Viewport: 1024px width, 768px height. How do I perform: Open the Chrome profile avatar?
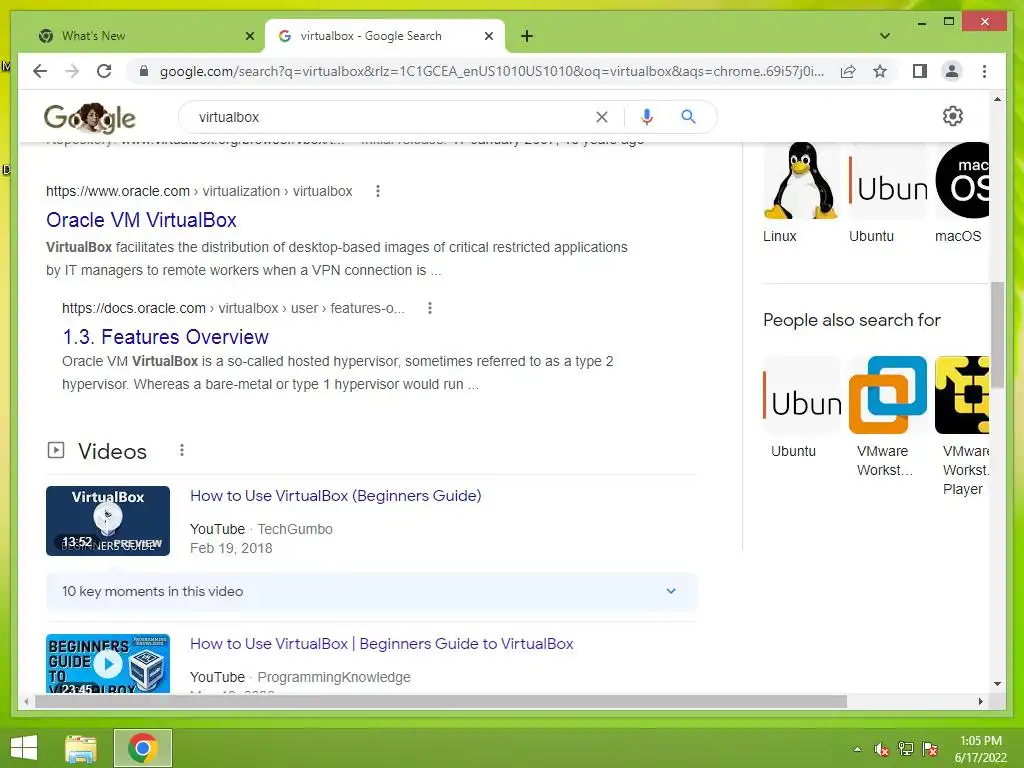(x=952, y=71)
